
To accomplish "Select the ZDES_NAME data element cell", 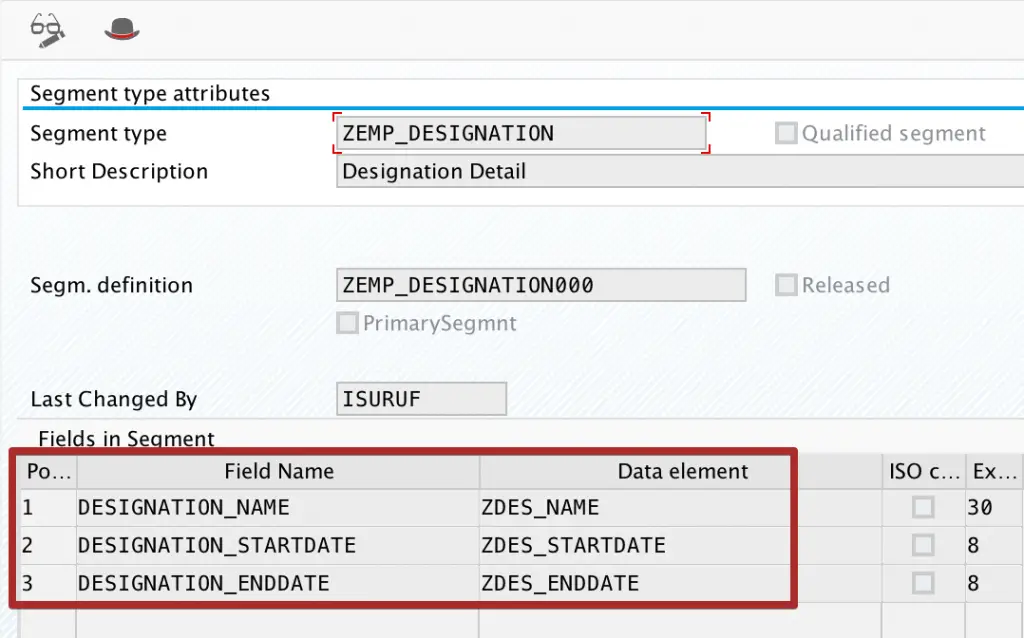I will [x=680, y=507].
